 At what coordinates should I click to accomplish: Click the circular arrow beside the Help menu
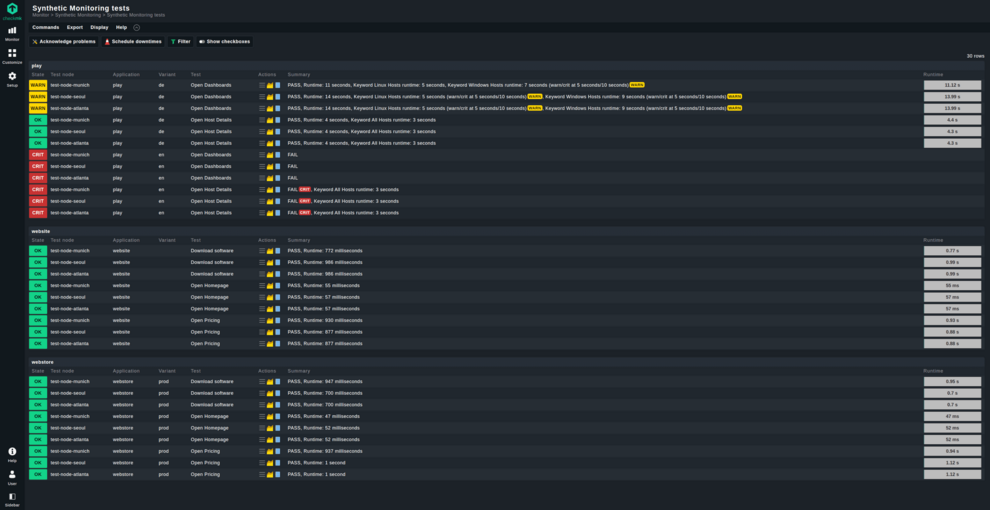pos(137,28)
